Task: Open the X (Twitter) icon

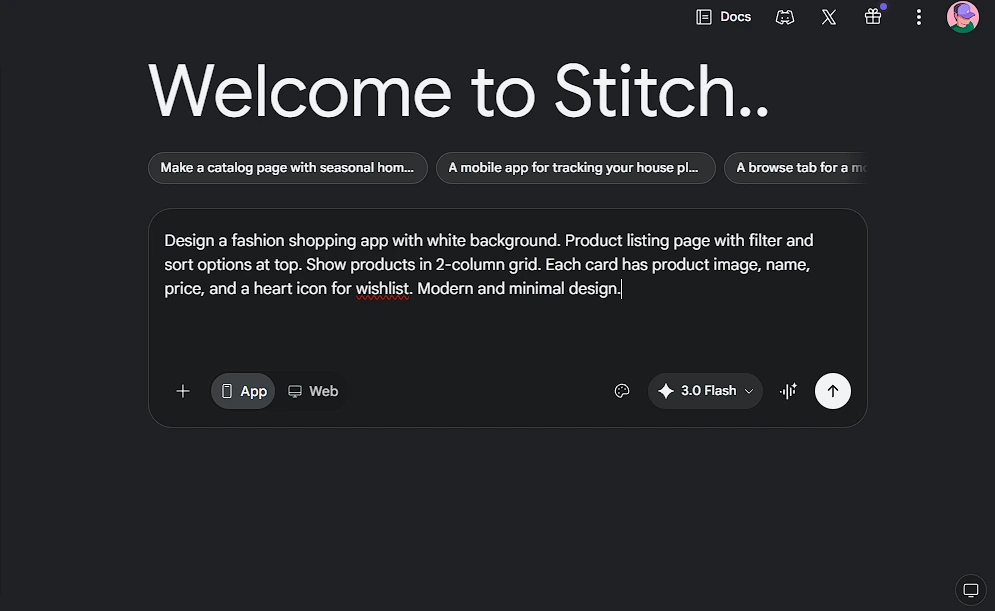Action: coord(829,17)
